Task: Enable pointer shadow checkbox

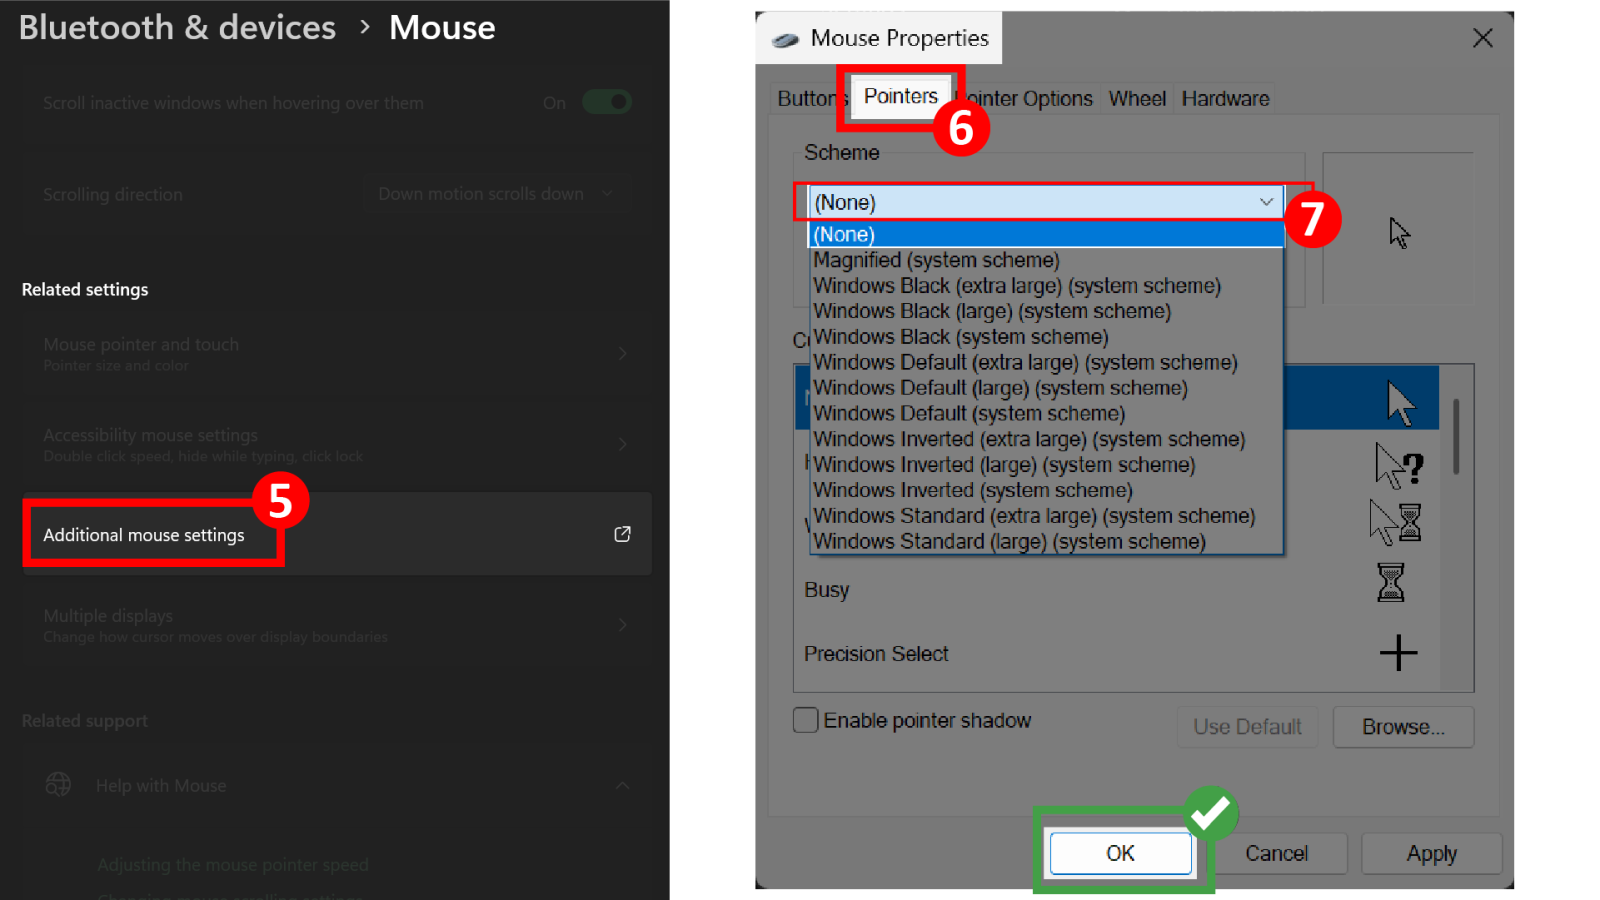Action: (806, 720)
